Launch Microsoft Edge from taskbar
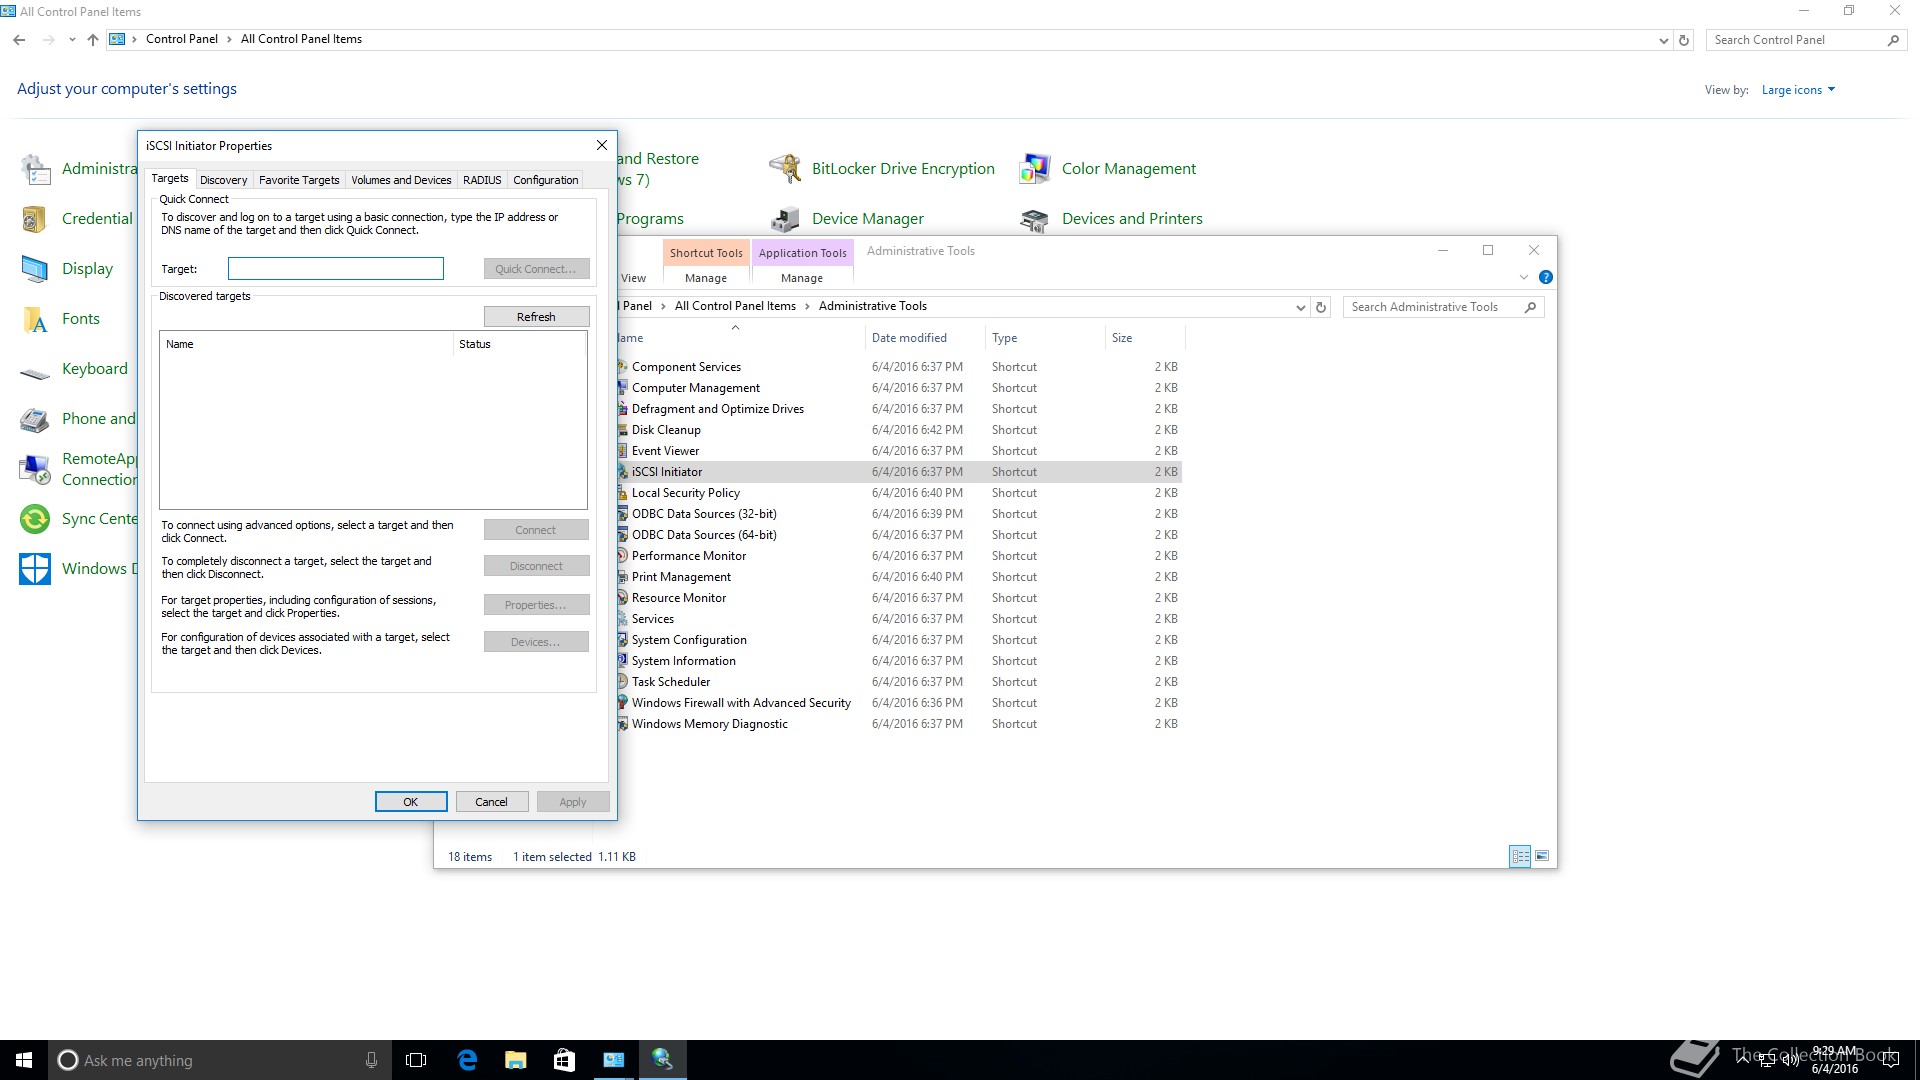This screenshot has width=1920, height=1080. pyautogui.click(x=467, y=1060)
